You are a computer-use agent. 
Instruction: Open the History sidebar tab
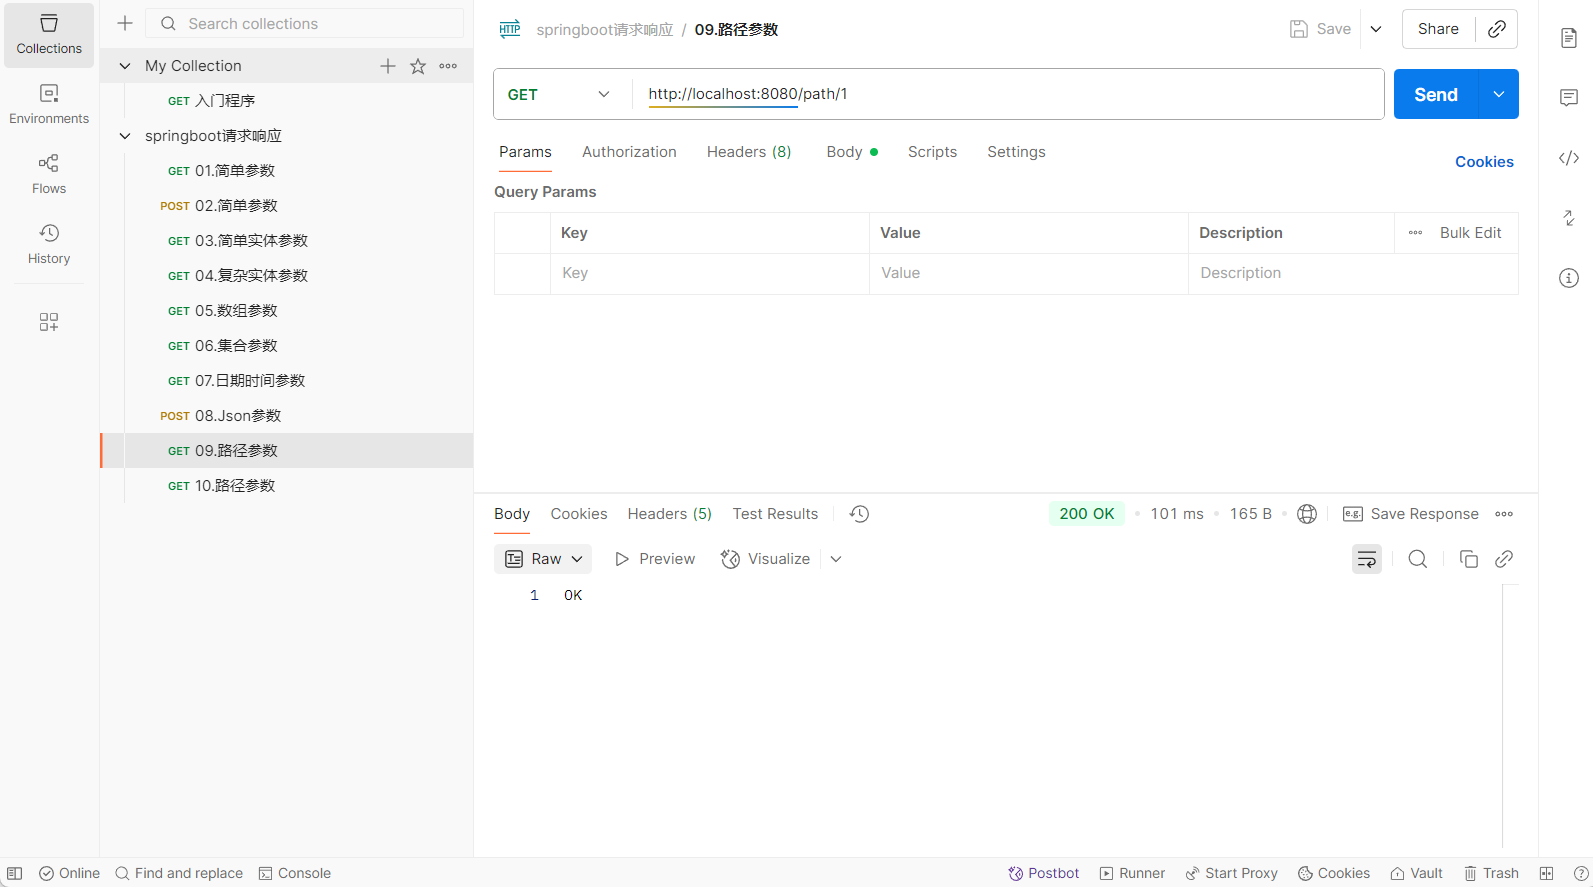[x=49, y=245]
